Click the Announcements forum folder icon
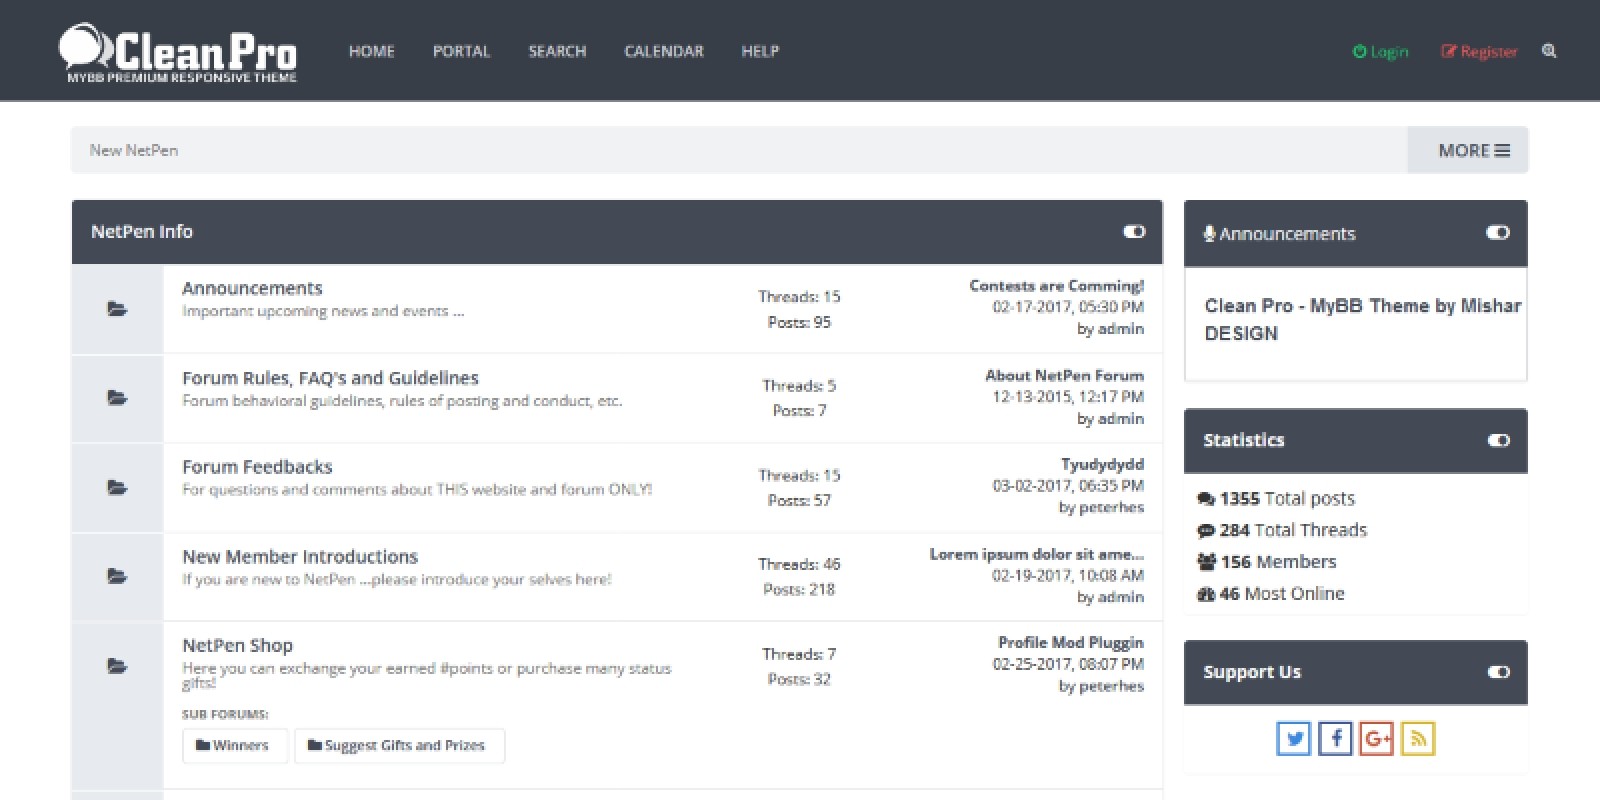This screenshot has height=800, width=1600. click(x=117, y=309)
